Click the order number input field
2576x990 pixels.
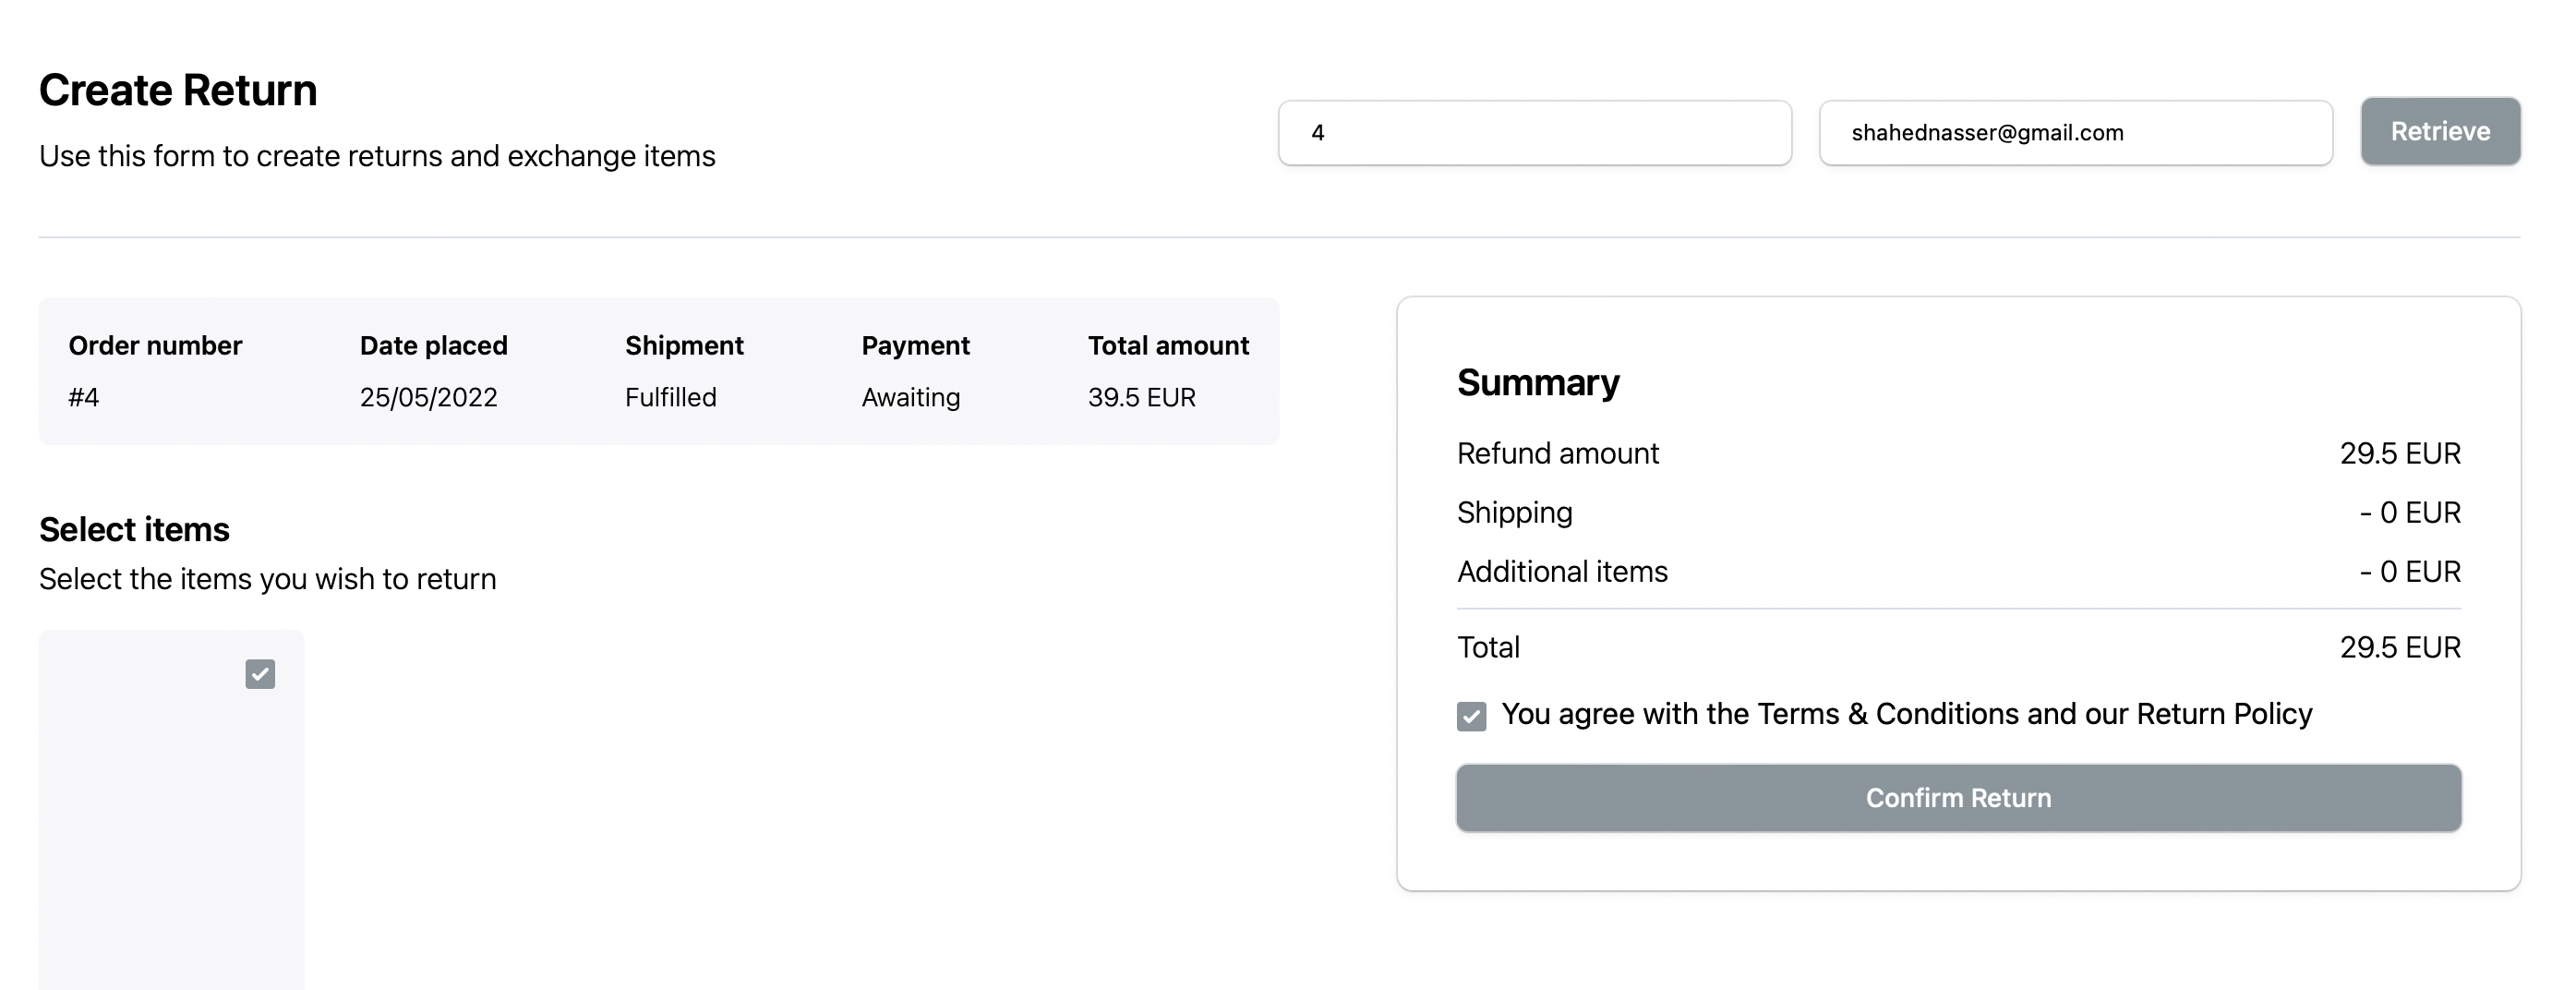point(1534,133)
